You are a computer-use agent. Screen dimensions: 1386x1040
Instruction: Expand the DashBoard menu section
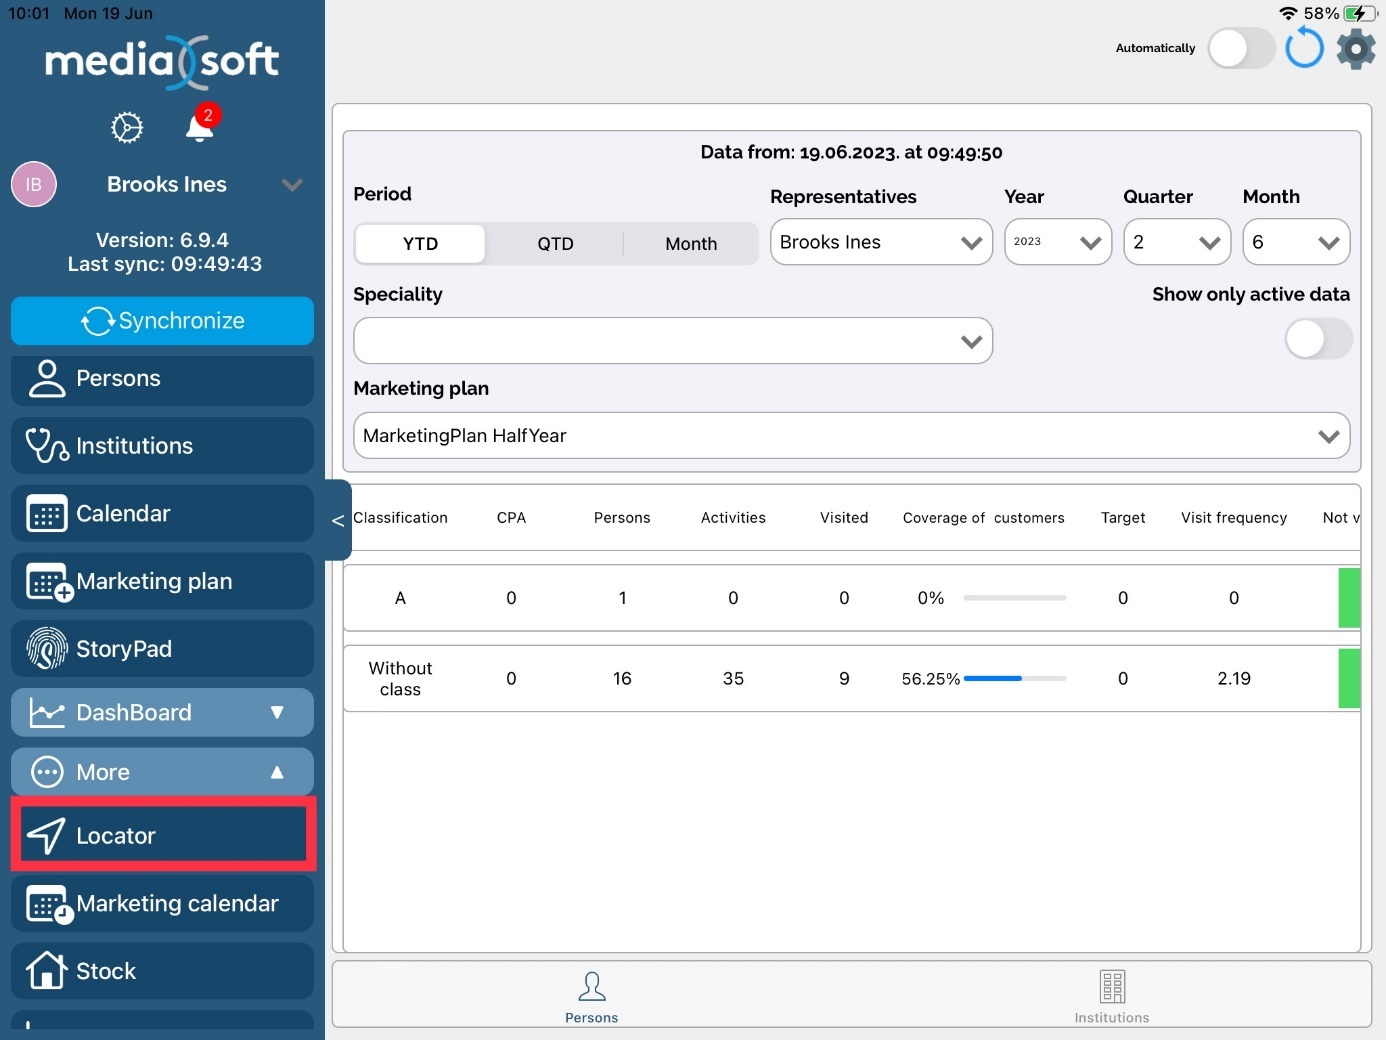tap(162, 713)
